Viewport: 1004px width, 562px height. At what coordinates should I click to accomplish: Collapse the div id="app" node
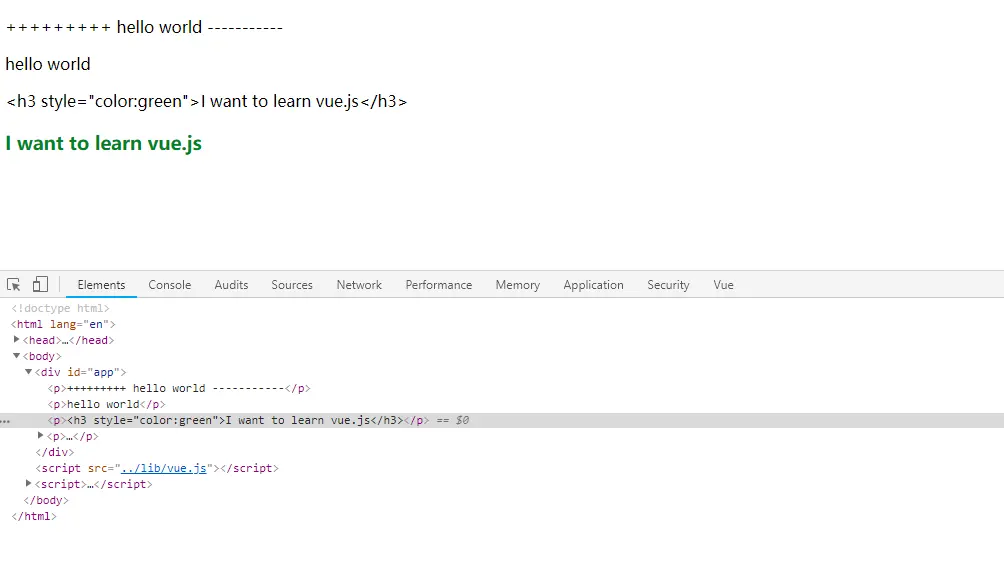pyautogui.click(x=29, y=372)
